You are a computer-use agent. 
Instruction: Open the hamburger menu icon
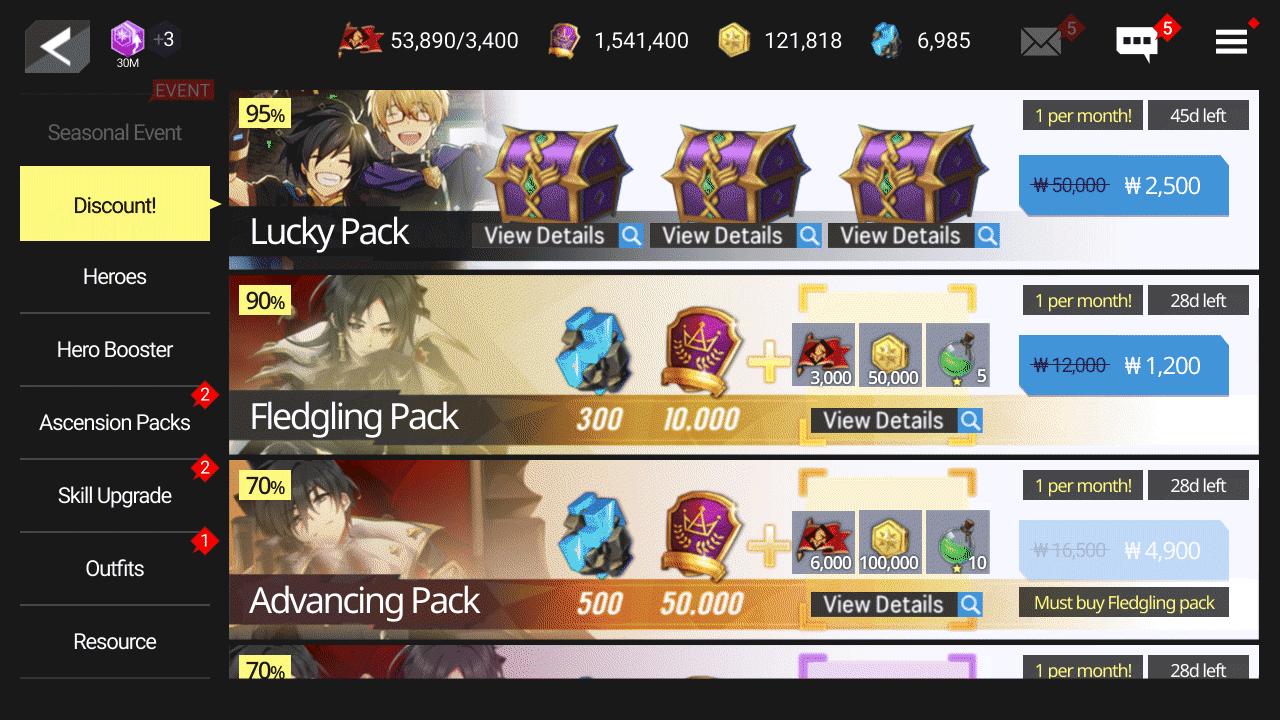(1231, 41)
